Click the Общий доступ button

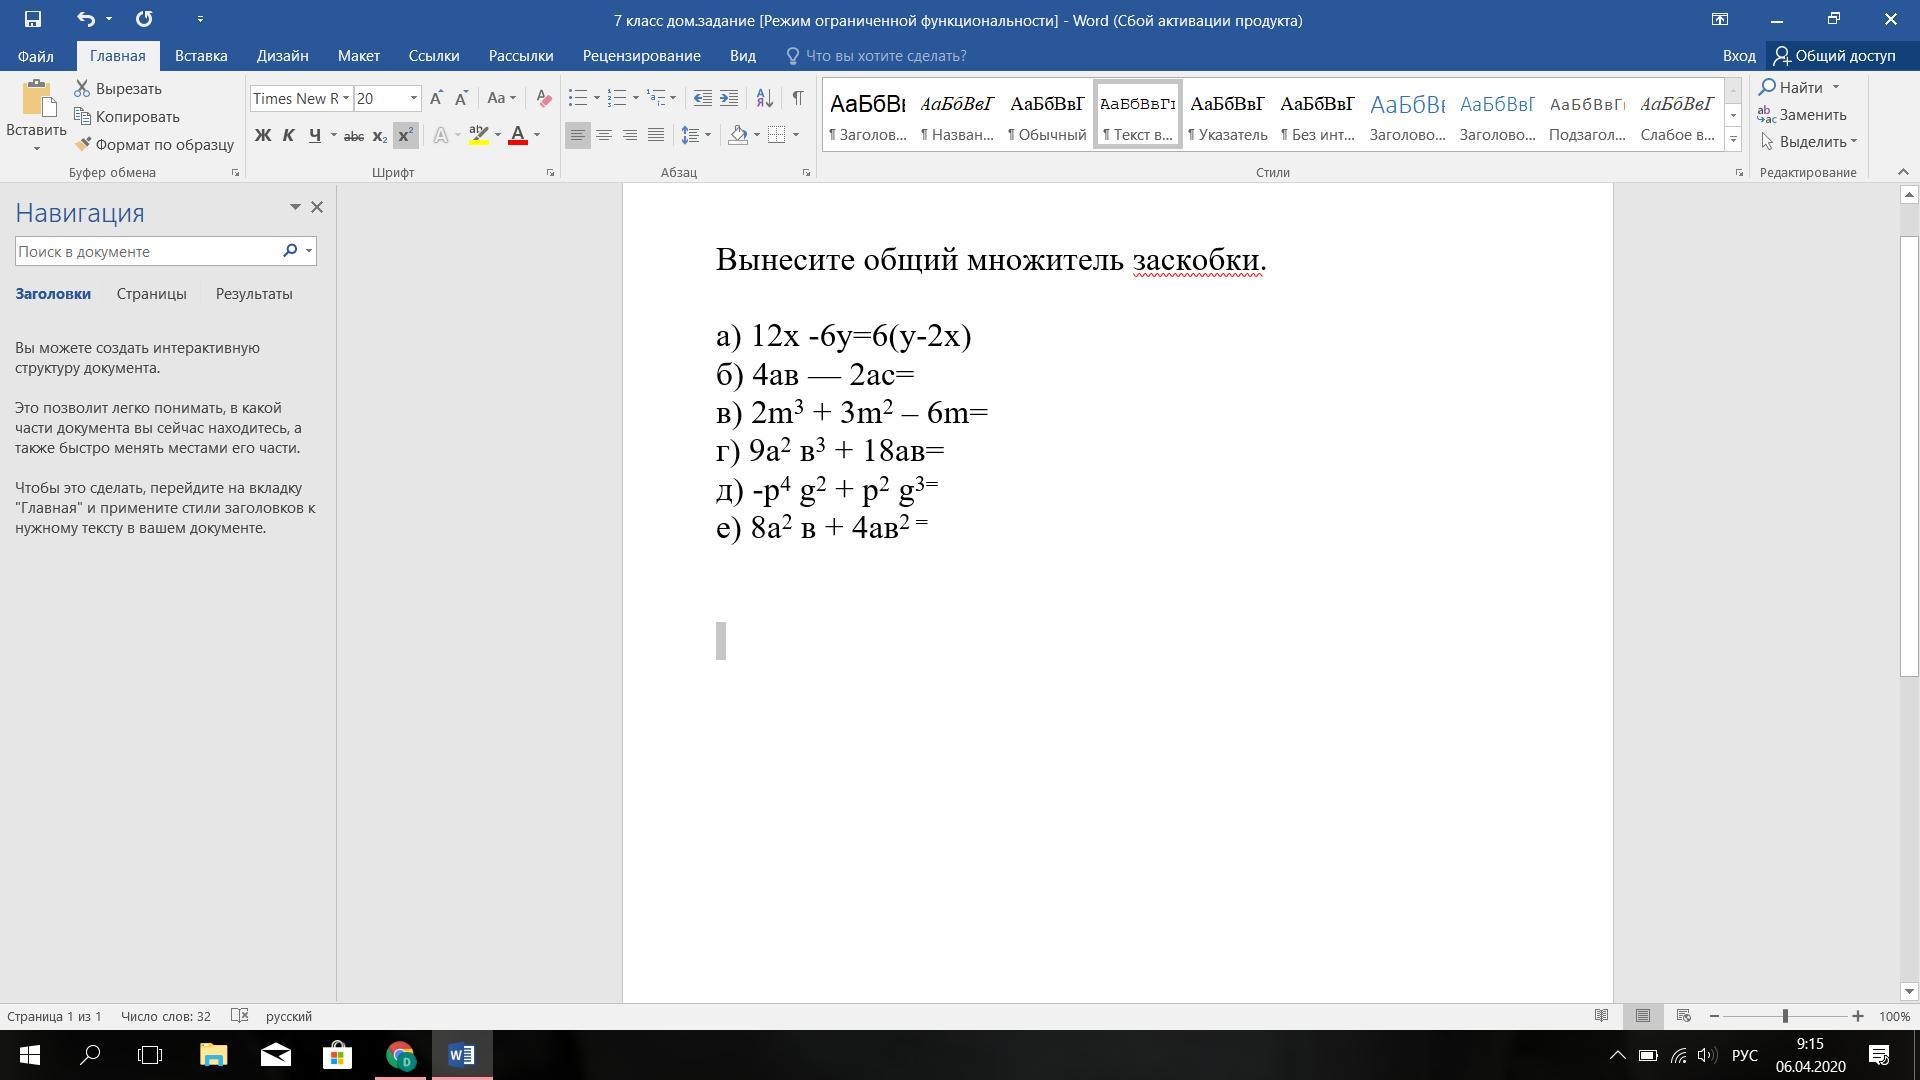pos(1834,56)
